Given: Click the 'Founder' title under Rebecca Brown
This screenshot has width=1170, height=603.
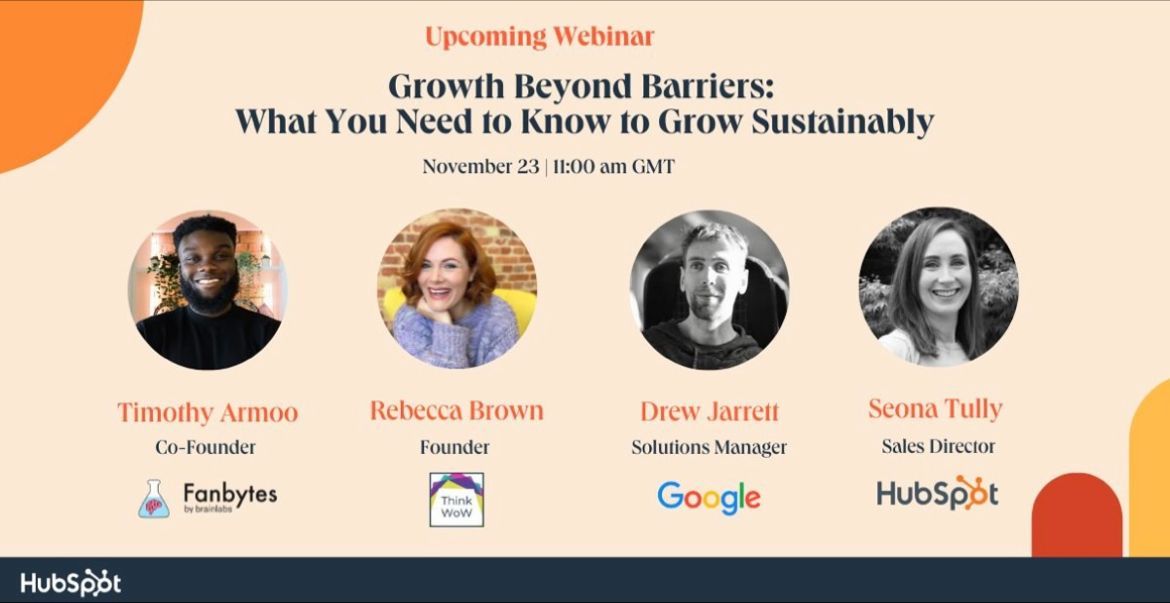Looking at the screenshot, I should tap(454, 447).
